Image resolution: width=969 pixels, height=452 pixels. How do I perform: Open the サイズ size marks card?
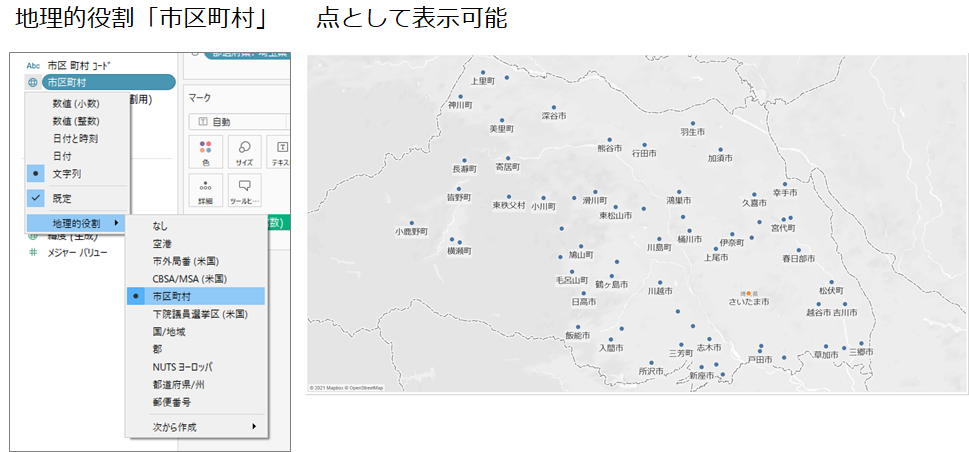coord(243,152)
